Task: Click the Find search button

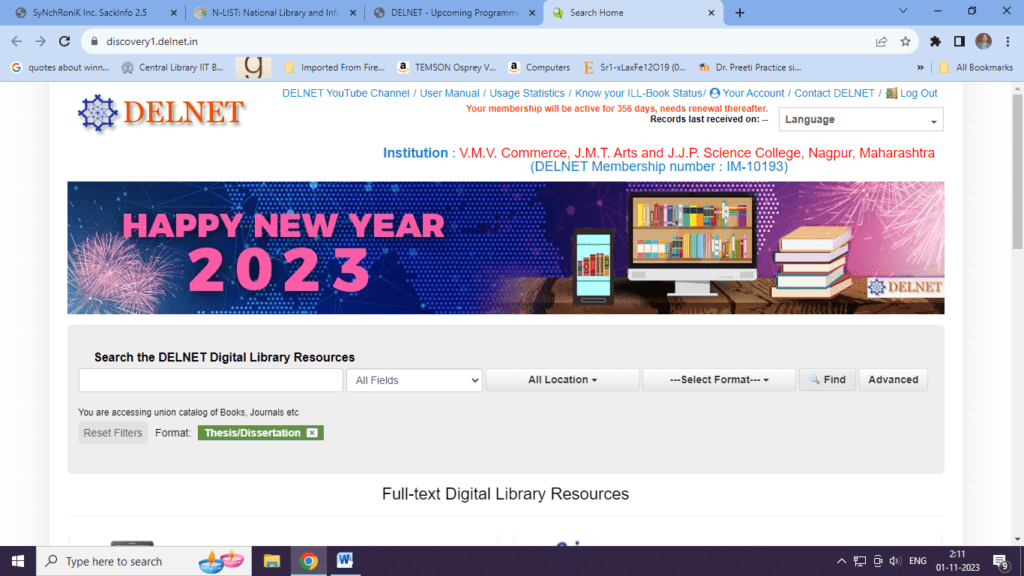Action: pos(827,380)
